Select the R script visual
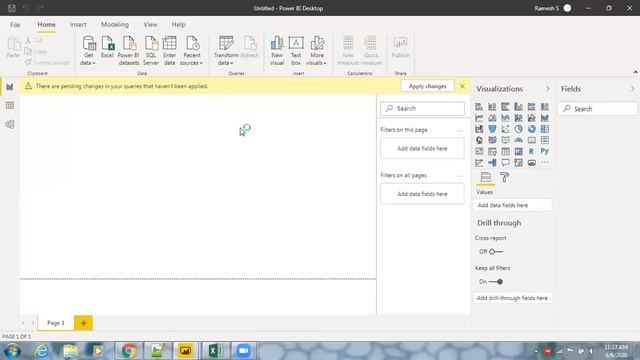640x360 pixels. click(x=531, y=151)
